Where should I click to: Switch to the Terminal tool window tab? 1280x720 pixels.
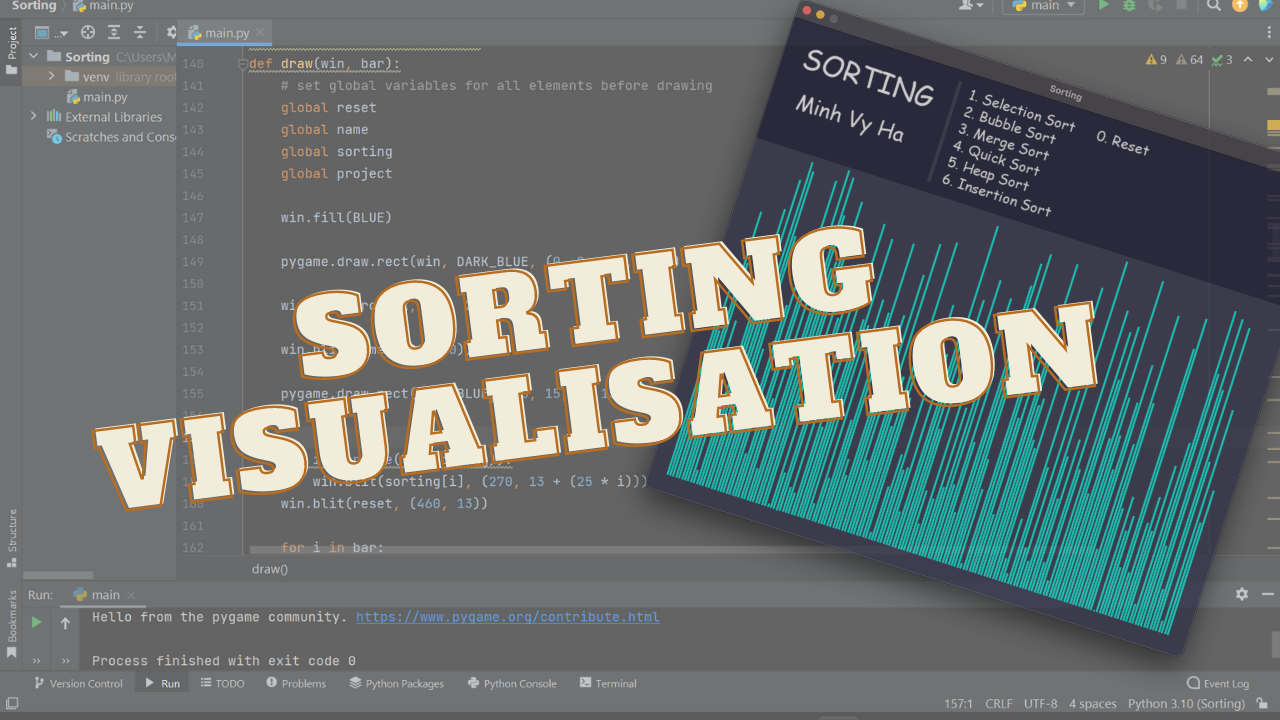pos(607,683)
